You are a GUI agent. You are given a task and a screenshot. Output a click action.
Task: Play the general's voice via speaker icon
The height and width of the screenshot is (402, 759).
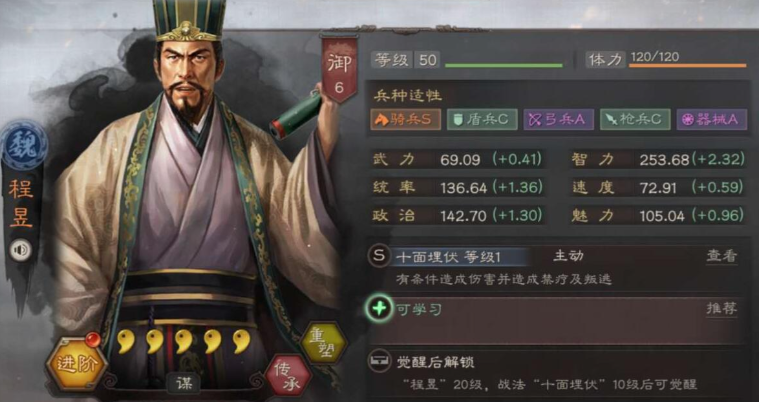tap(21, 250)
